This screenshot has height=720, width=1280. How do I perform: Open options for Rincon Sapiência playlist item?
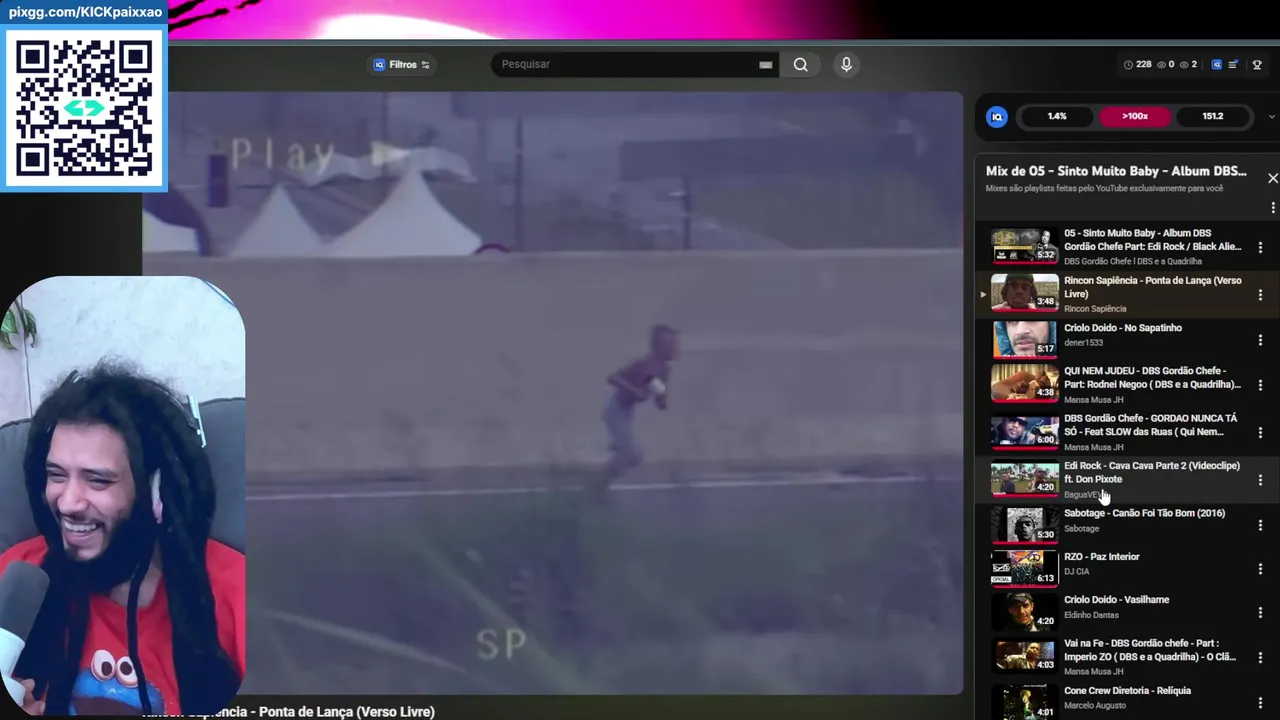(1260, 294)
